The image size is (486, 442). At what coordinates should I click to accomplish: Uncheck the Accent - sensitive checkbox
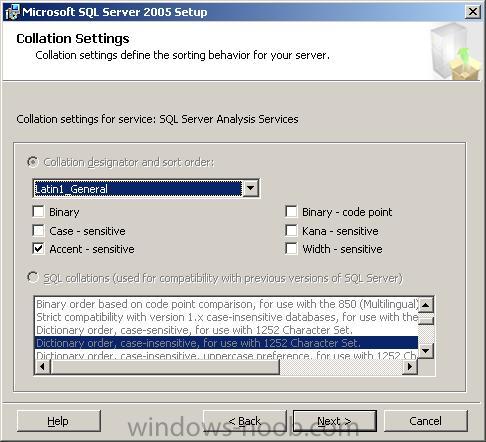tap(39, 249)
